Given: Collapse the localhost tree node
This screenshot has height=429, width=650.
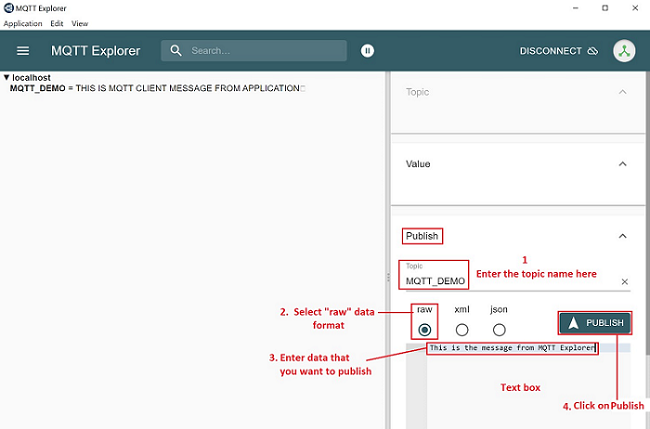Looking at the screenshot, I should pyautogui.click(x=6, y=77).
